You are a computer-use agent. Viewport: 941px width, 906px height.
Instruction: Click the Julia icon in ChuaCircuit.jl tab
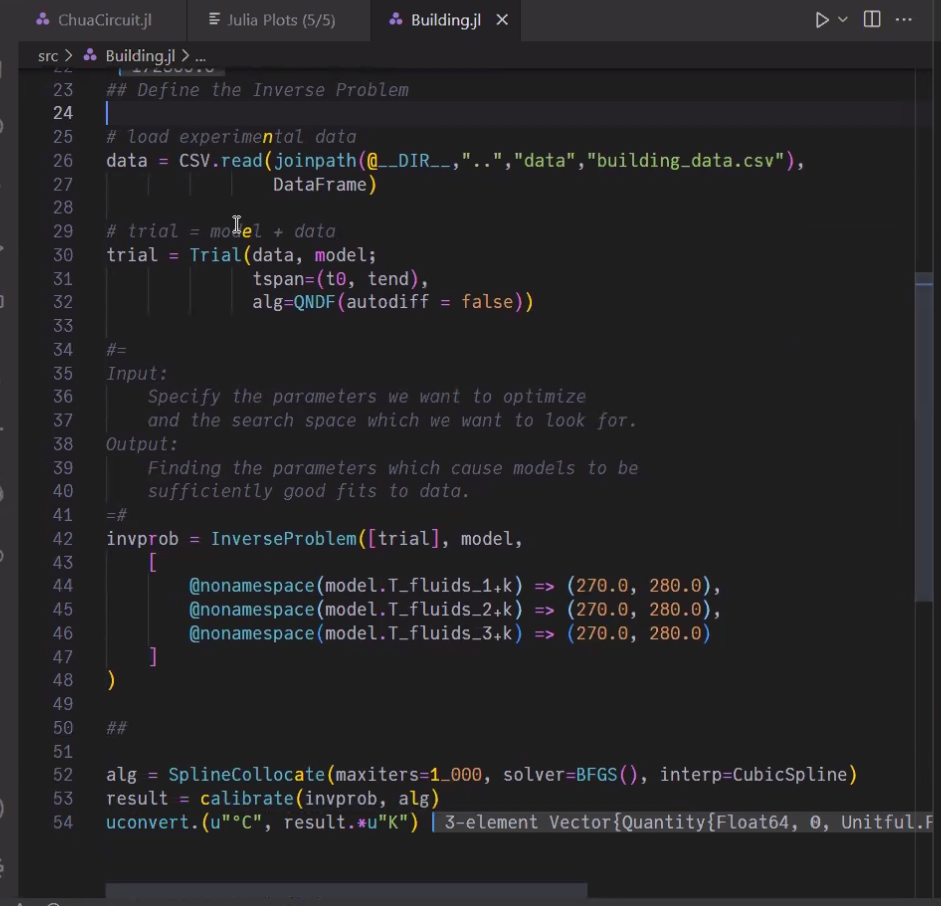pos(43,19)
